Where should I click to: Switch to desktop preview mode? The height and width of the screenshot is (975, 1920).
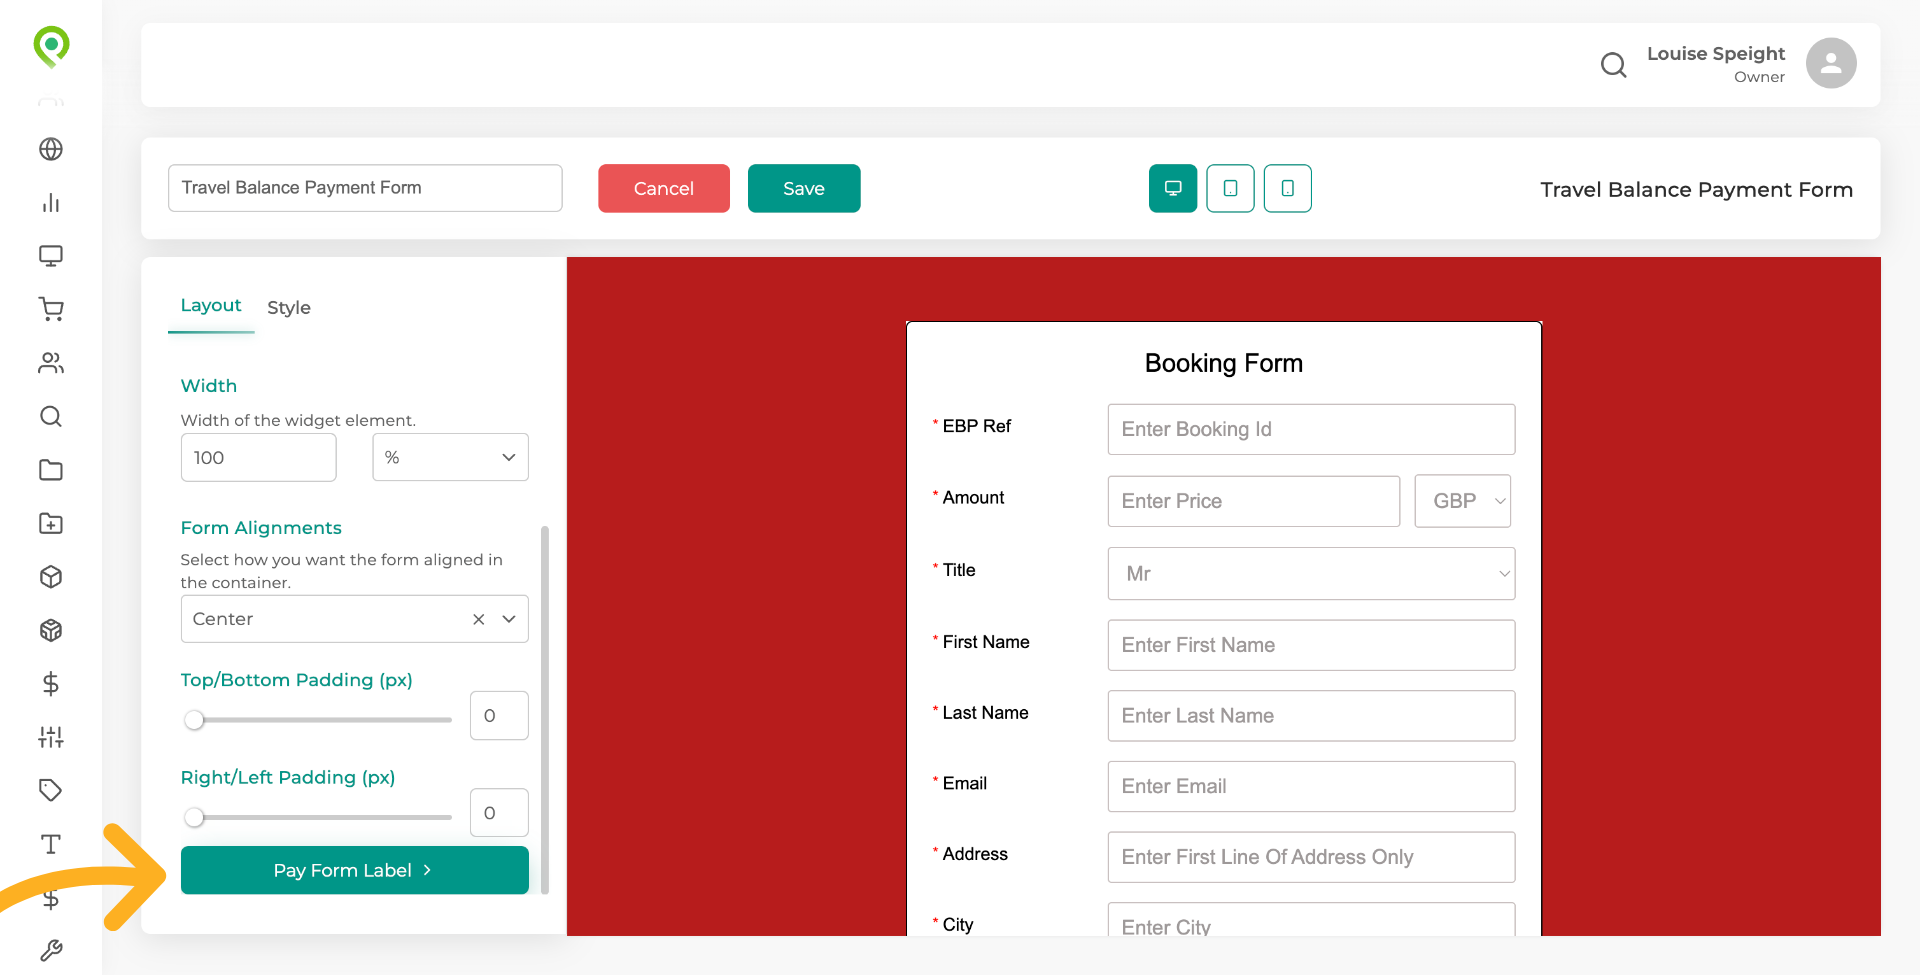(1173, 188)
